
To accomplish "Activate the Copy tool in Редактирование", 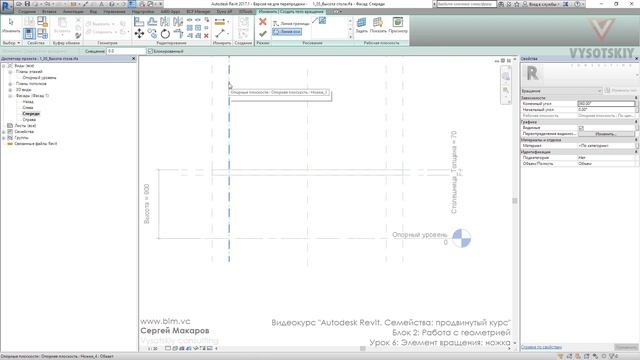I will click(152, 33).
